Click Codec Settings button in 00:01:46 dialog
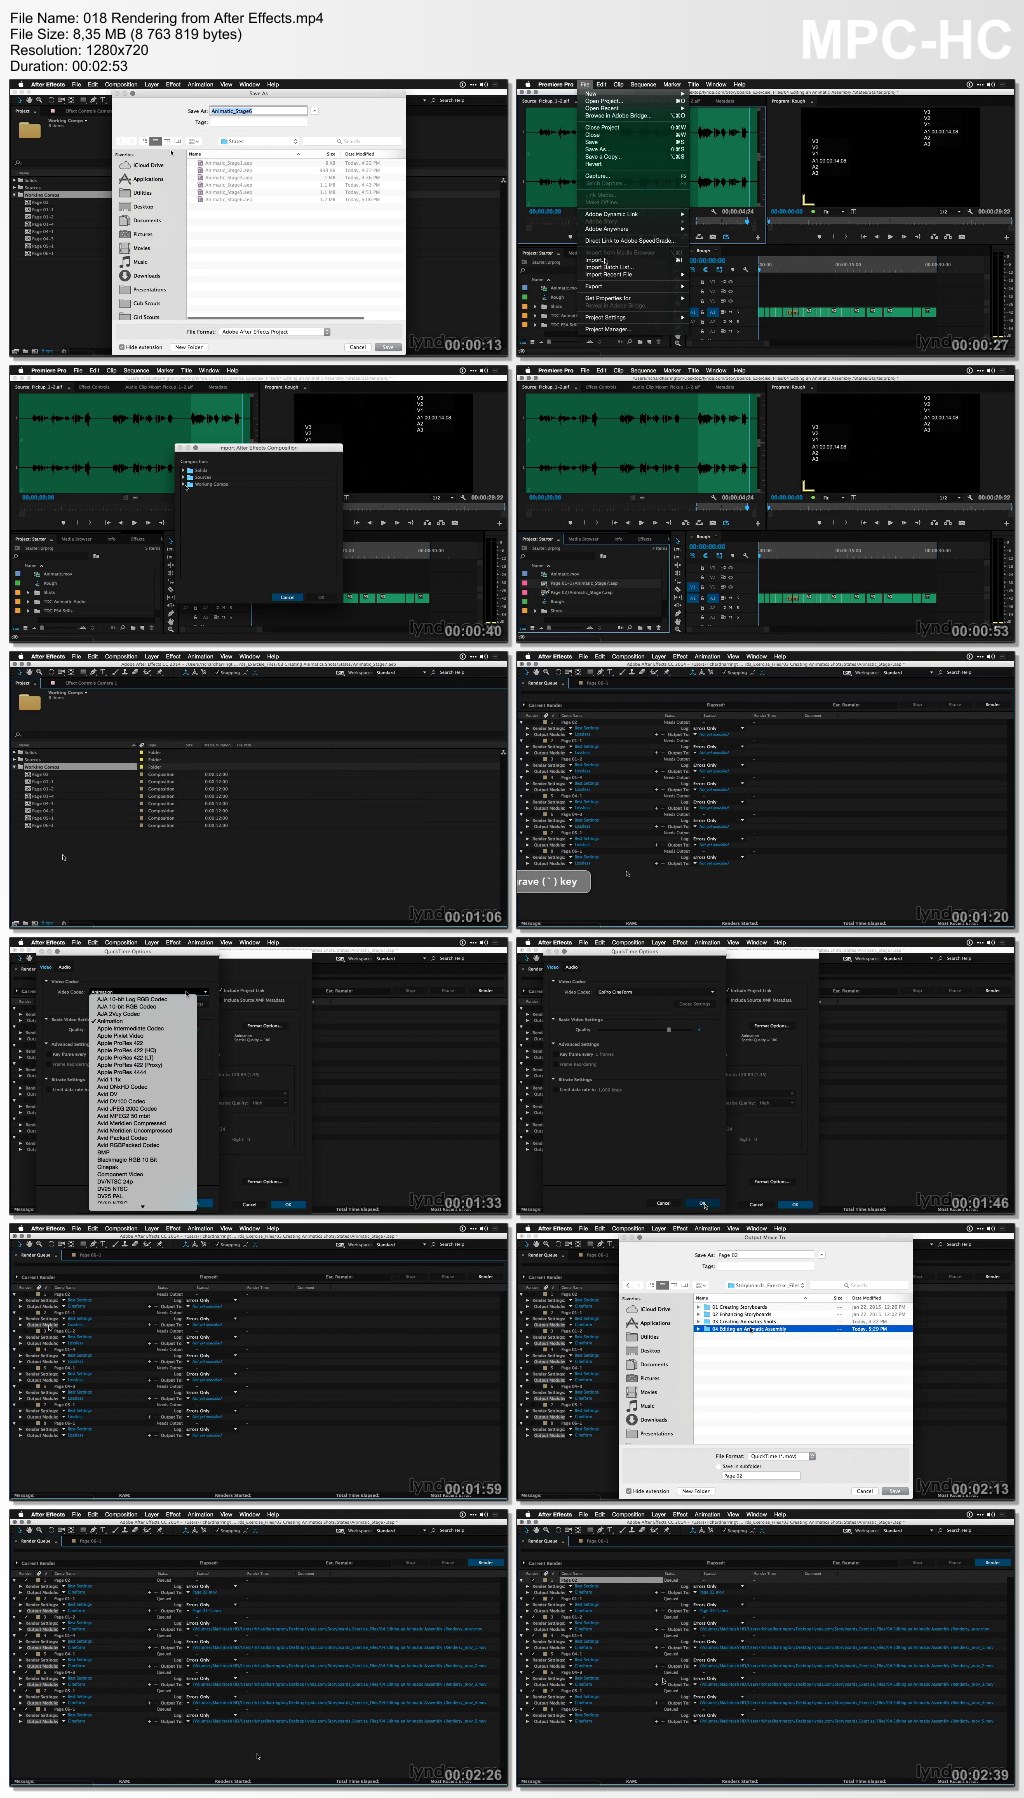1024x1798 pixels. (694, 1004)
